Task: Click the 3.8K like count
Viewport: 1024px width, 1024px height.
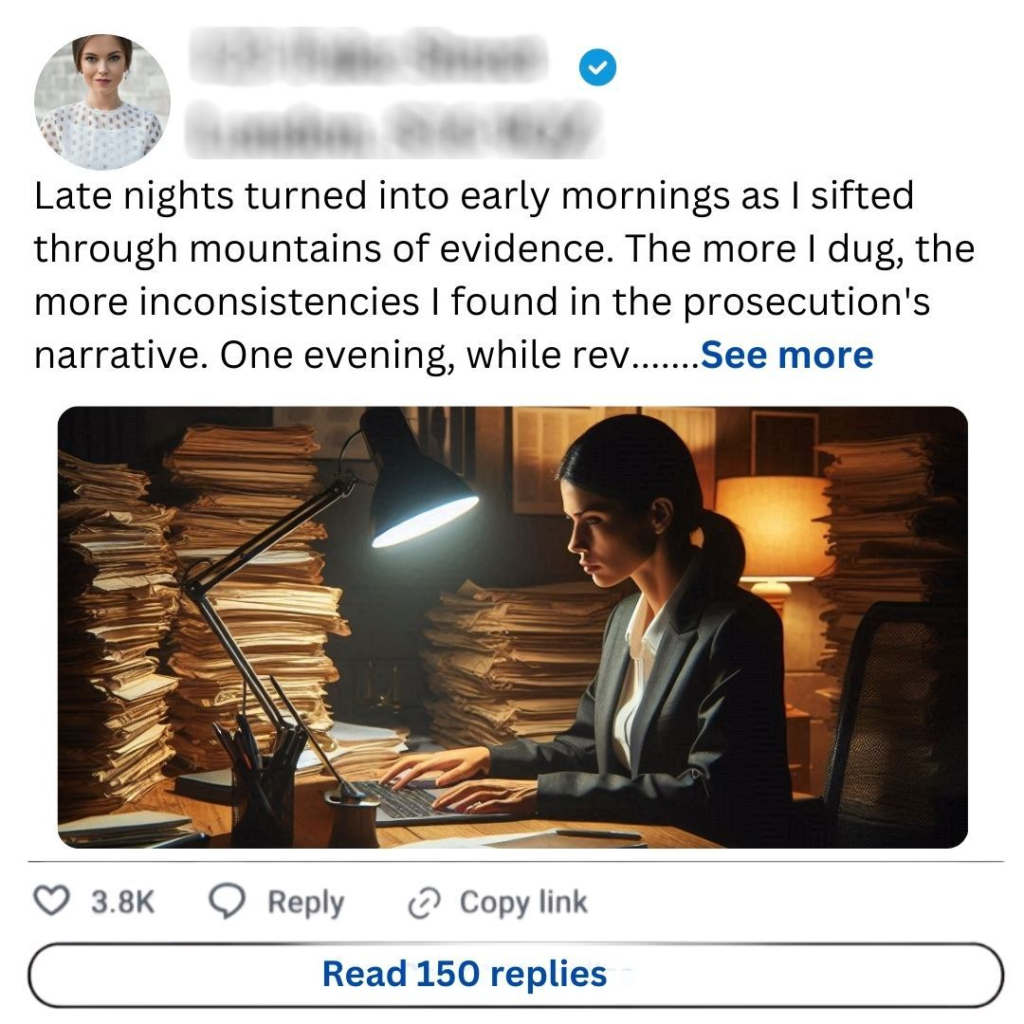Action: tap(122, 902)
